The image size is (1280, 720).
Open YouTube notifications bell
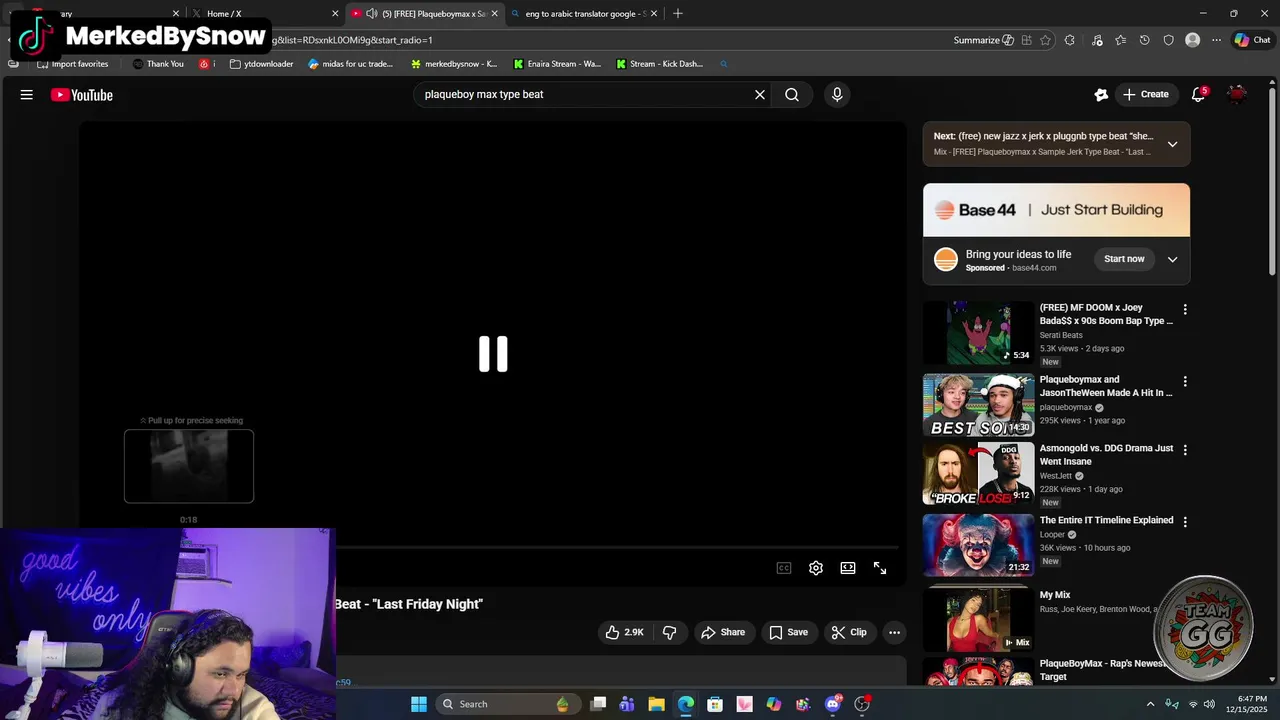tap(1198, 95)
